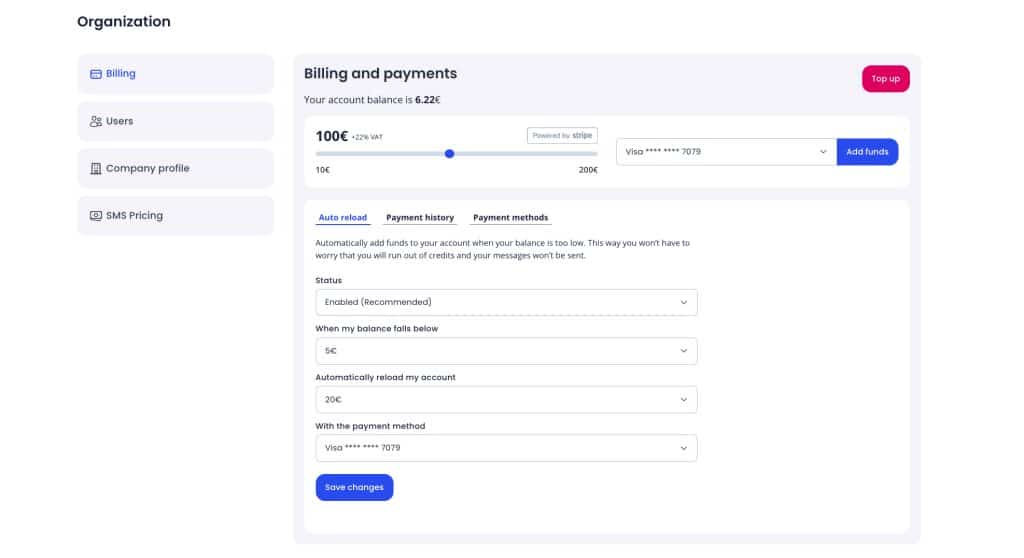Click the Add funds button
This screenshot has height=558, width=1024.
point(867,152)
